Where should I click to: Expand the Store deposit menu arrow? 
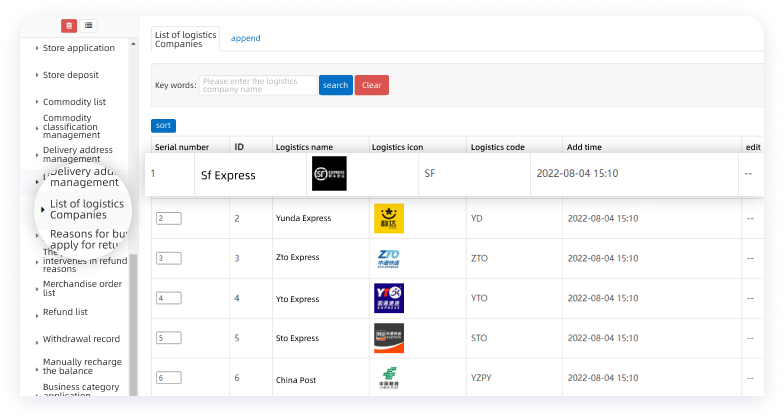point(36,75)
